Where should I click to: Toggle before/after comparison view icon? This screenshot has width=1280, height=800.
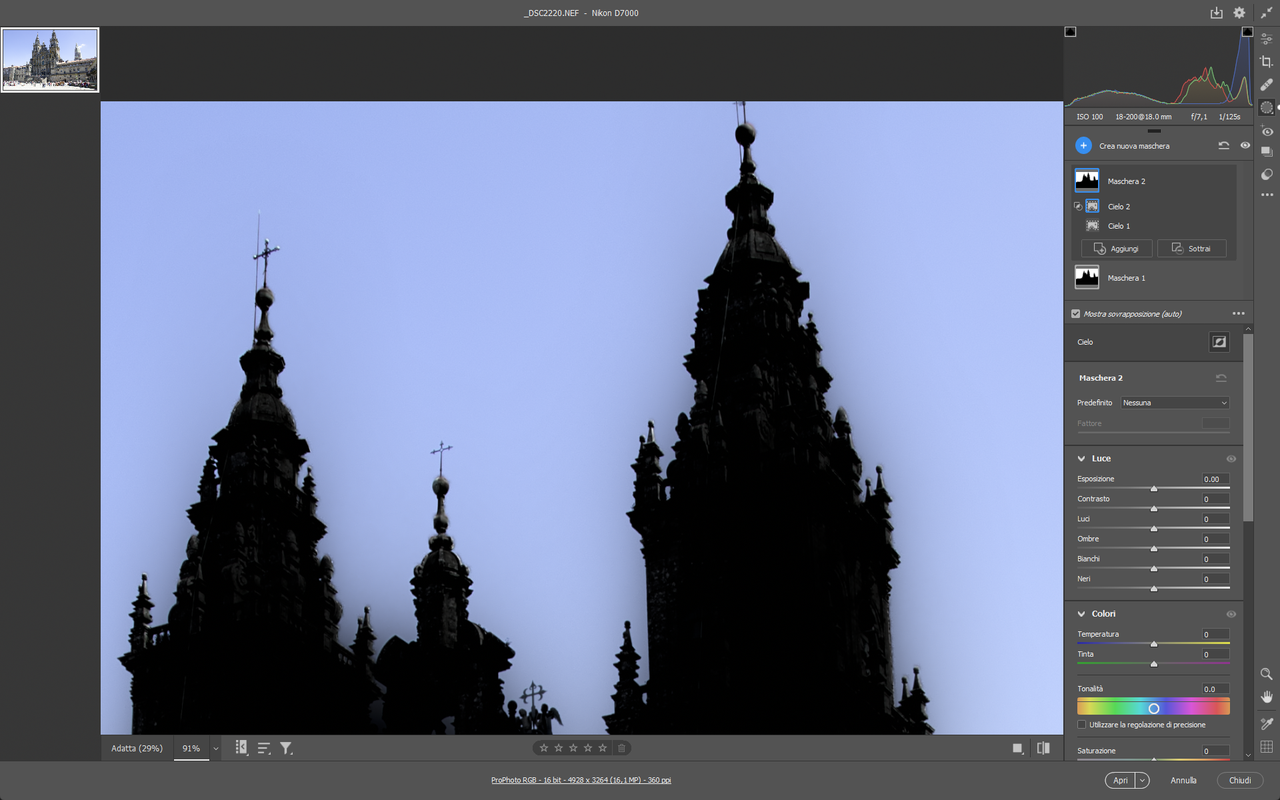point(1043,748)
